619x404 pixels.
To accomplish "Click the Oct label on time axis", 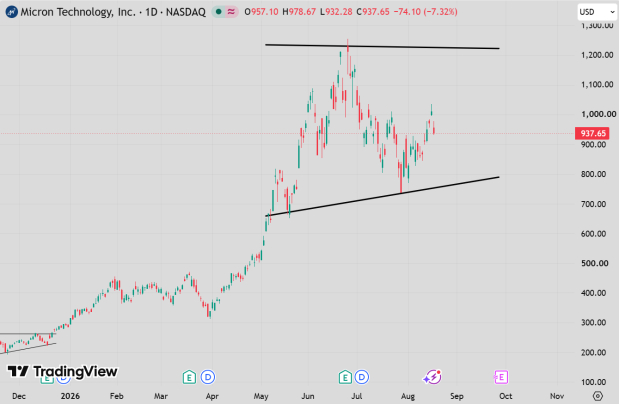I will pos(505,396).
